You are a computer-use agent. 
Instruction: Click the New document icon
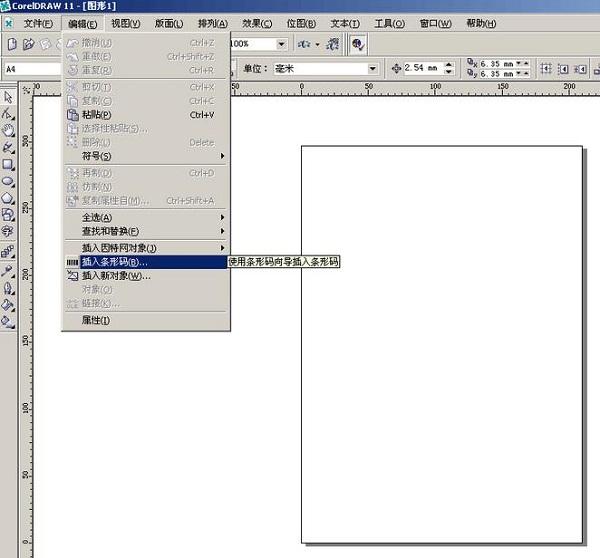(x=12, y=44)
